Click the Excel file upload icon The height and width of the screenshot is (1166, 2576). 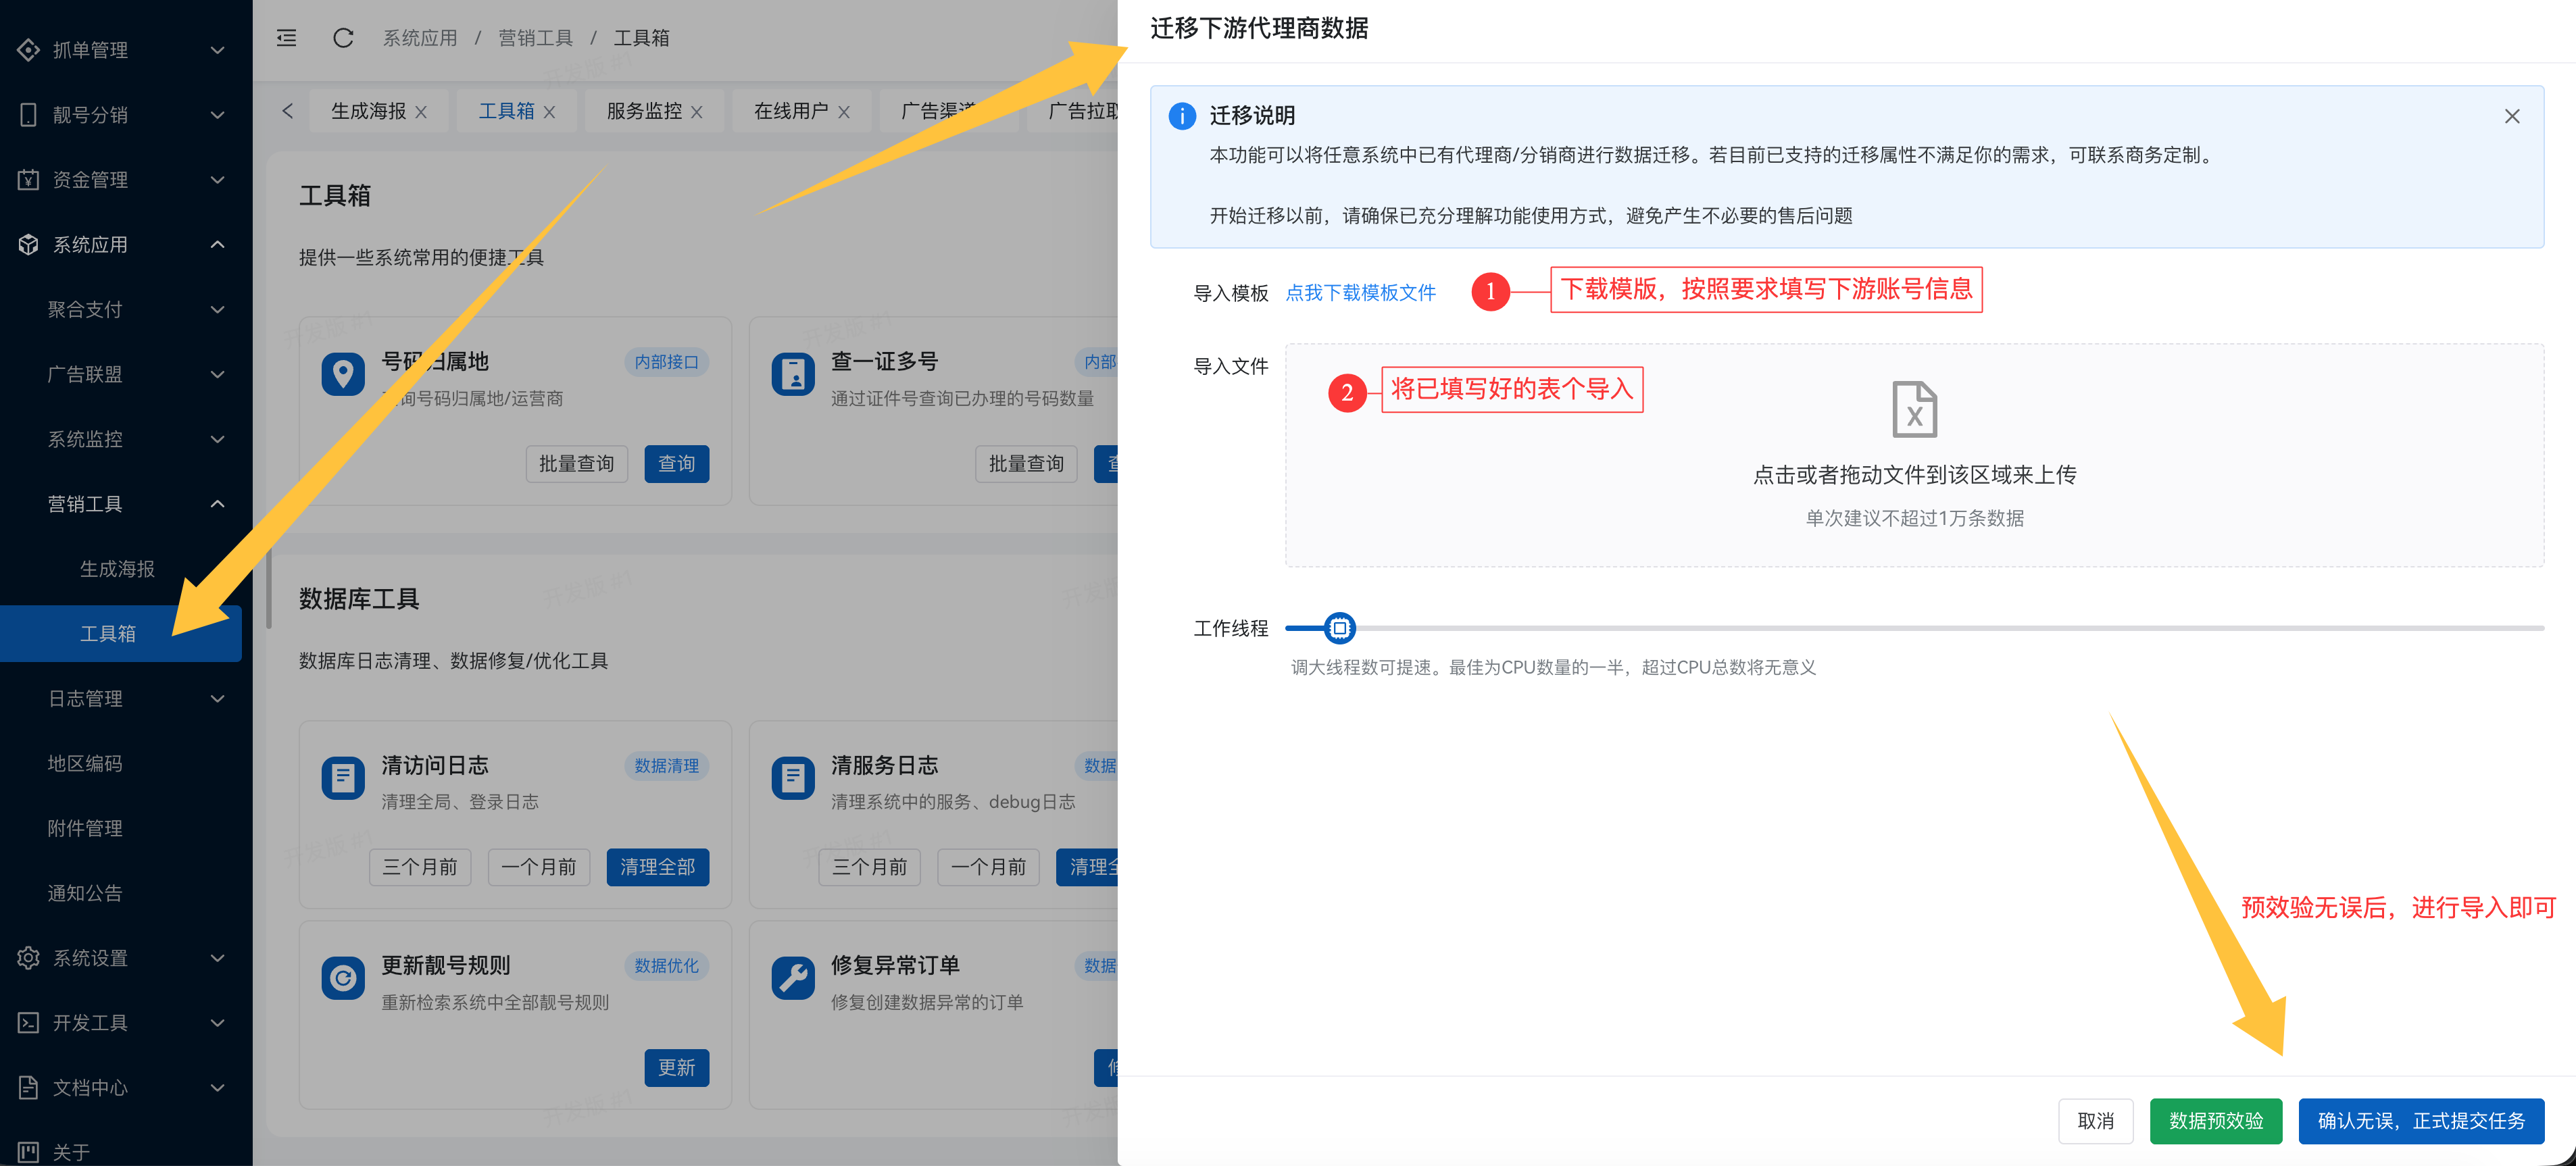point(1914,409)
